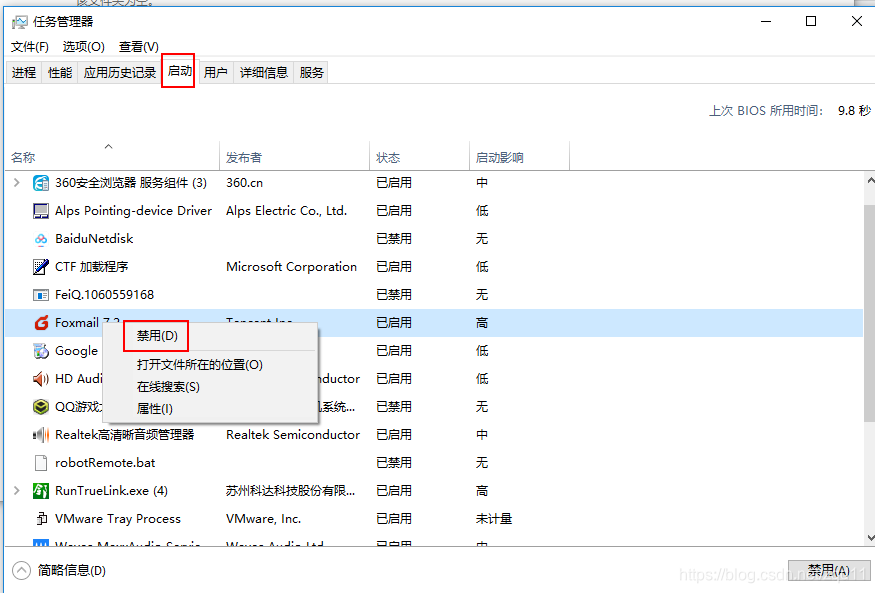Switch to the 详细信息 tab
Image resolution: width=875 pixels, height=593 pixels.
pyautogui.click(x=263, y=73)
